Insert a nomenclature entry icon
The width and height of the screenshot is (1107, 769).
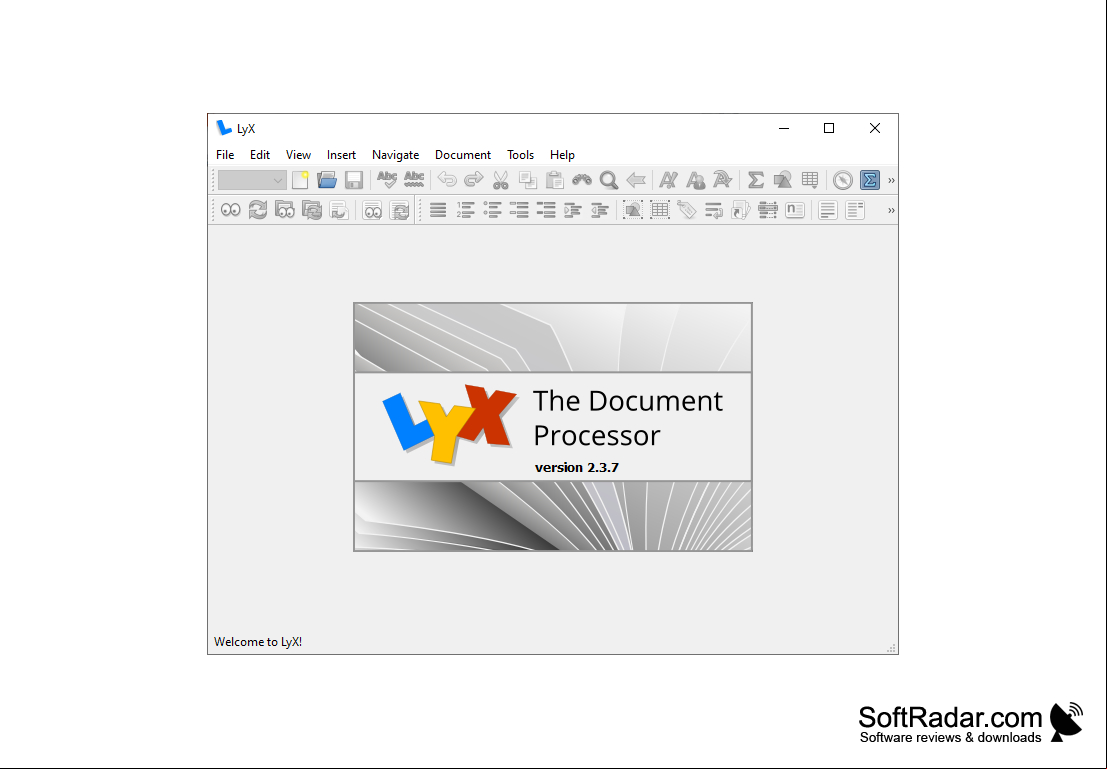coord(795,210)
